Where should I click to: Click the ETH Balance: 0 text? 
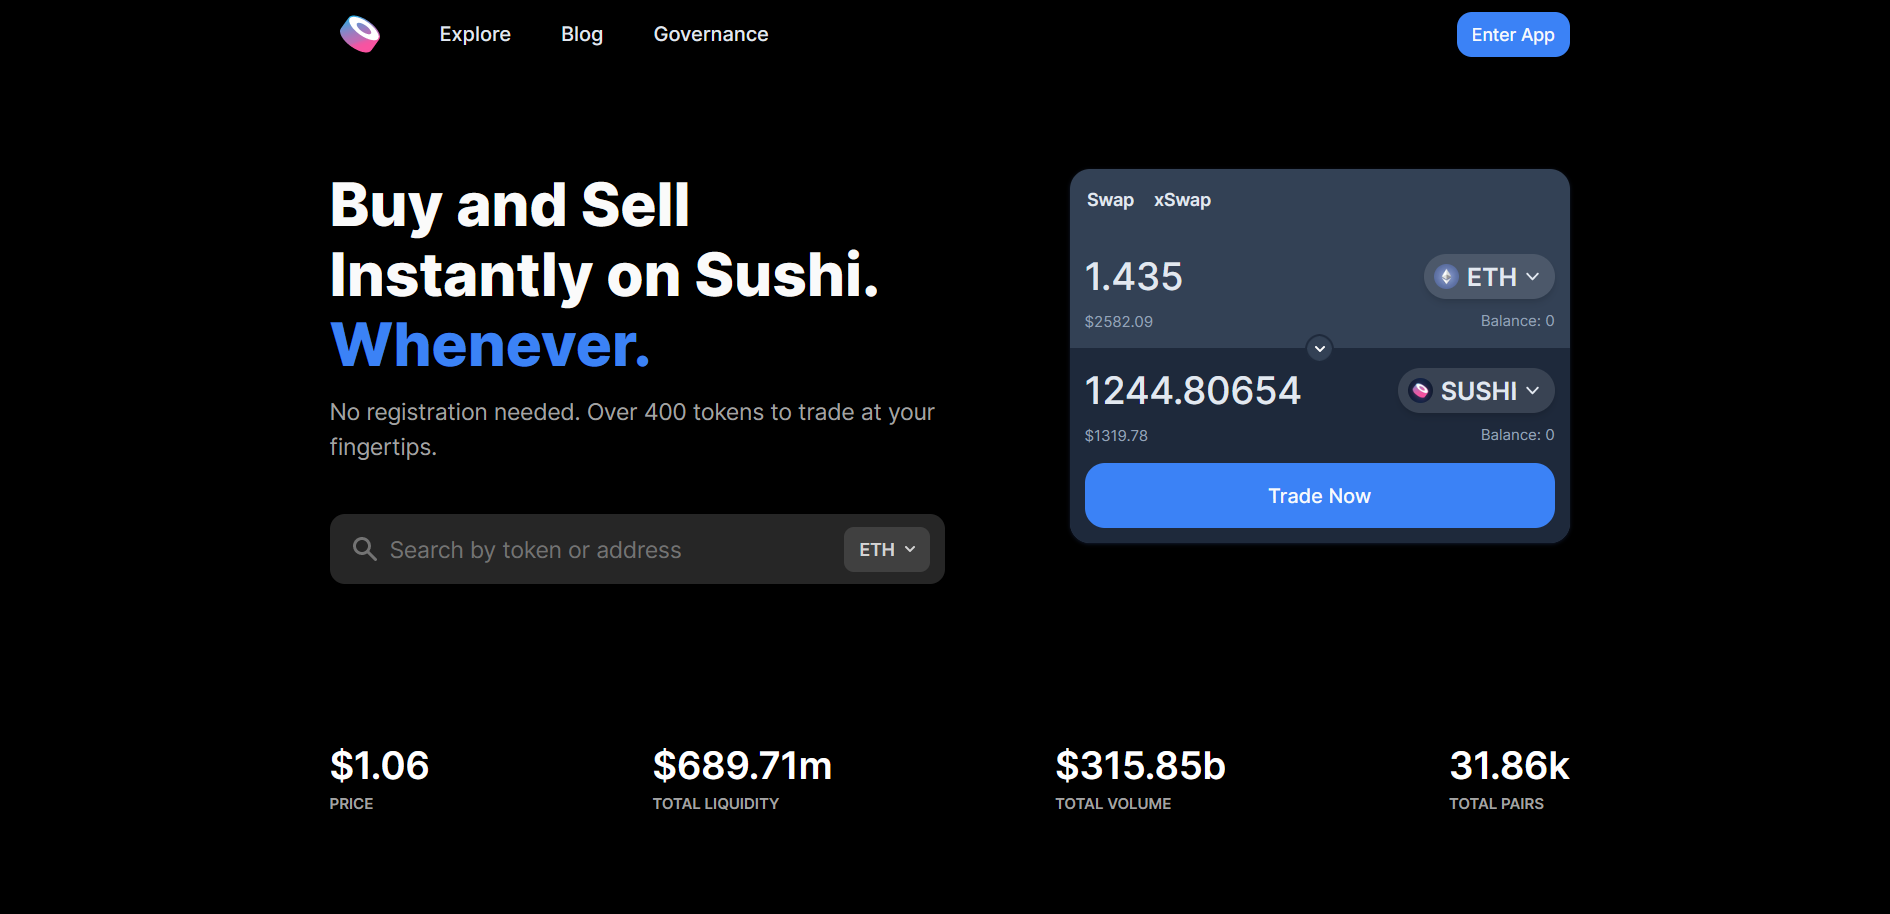1517,321
